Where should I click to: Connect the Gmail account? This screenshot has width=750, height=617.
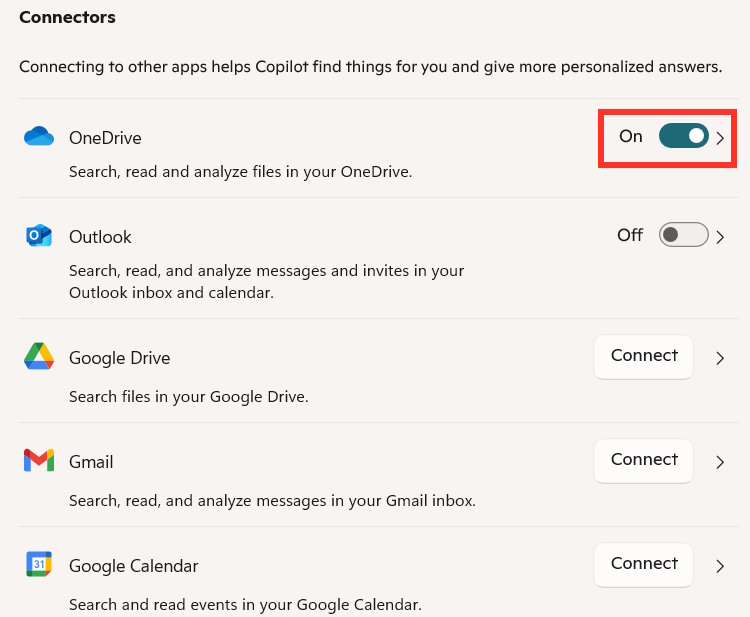(644, 460)
